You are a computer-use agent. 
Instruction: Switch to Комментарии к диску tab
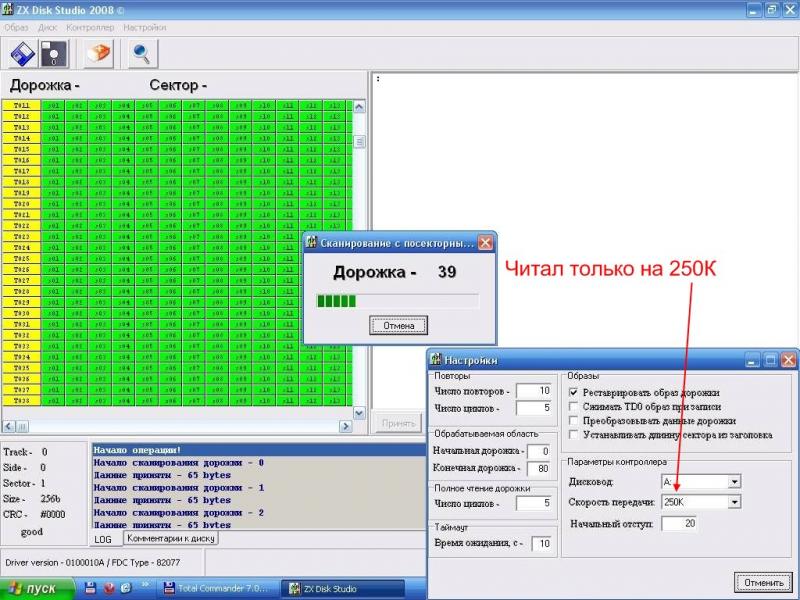(170, 539)
